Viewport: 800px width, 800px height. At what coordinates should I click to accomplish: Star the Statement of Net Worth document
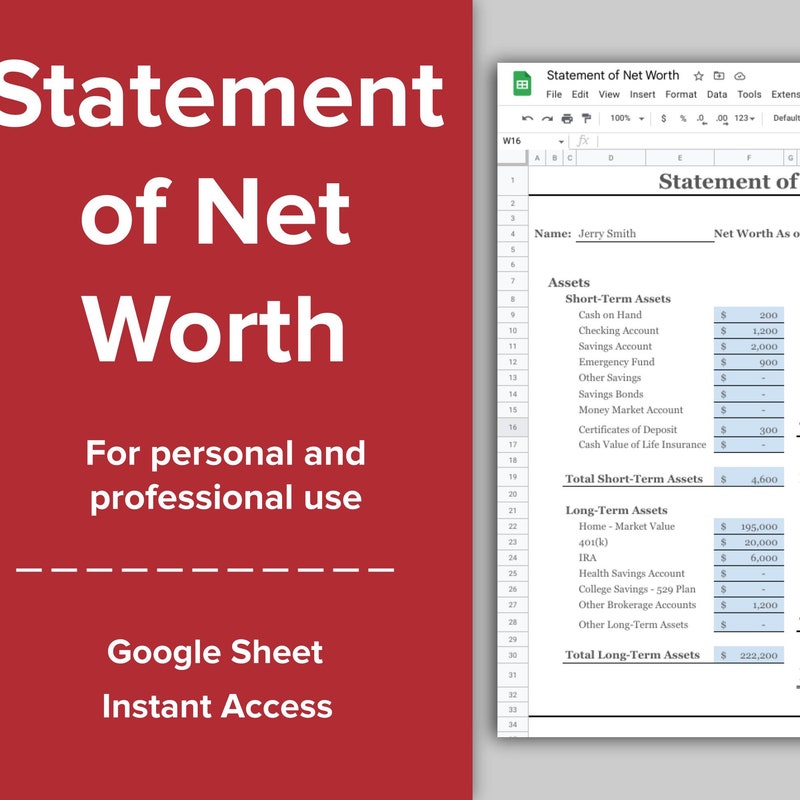pos(698,76)
